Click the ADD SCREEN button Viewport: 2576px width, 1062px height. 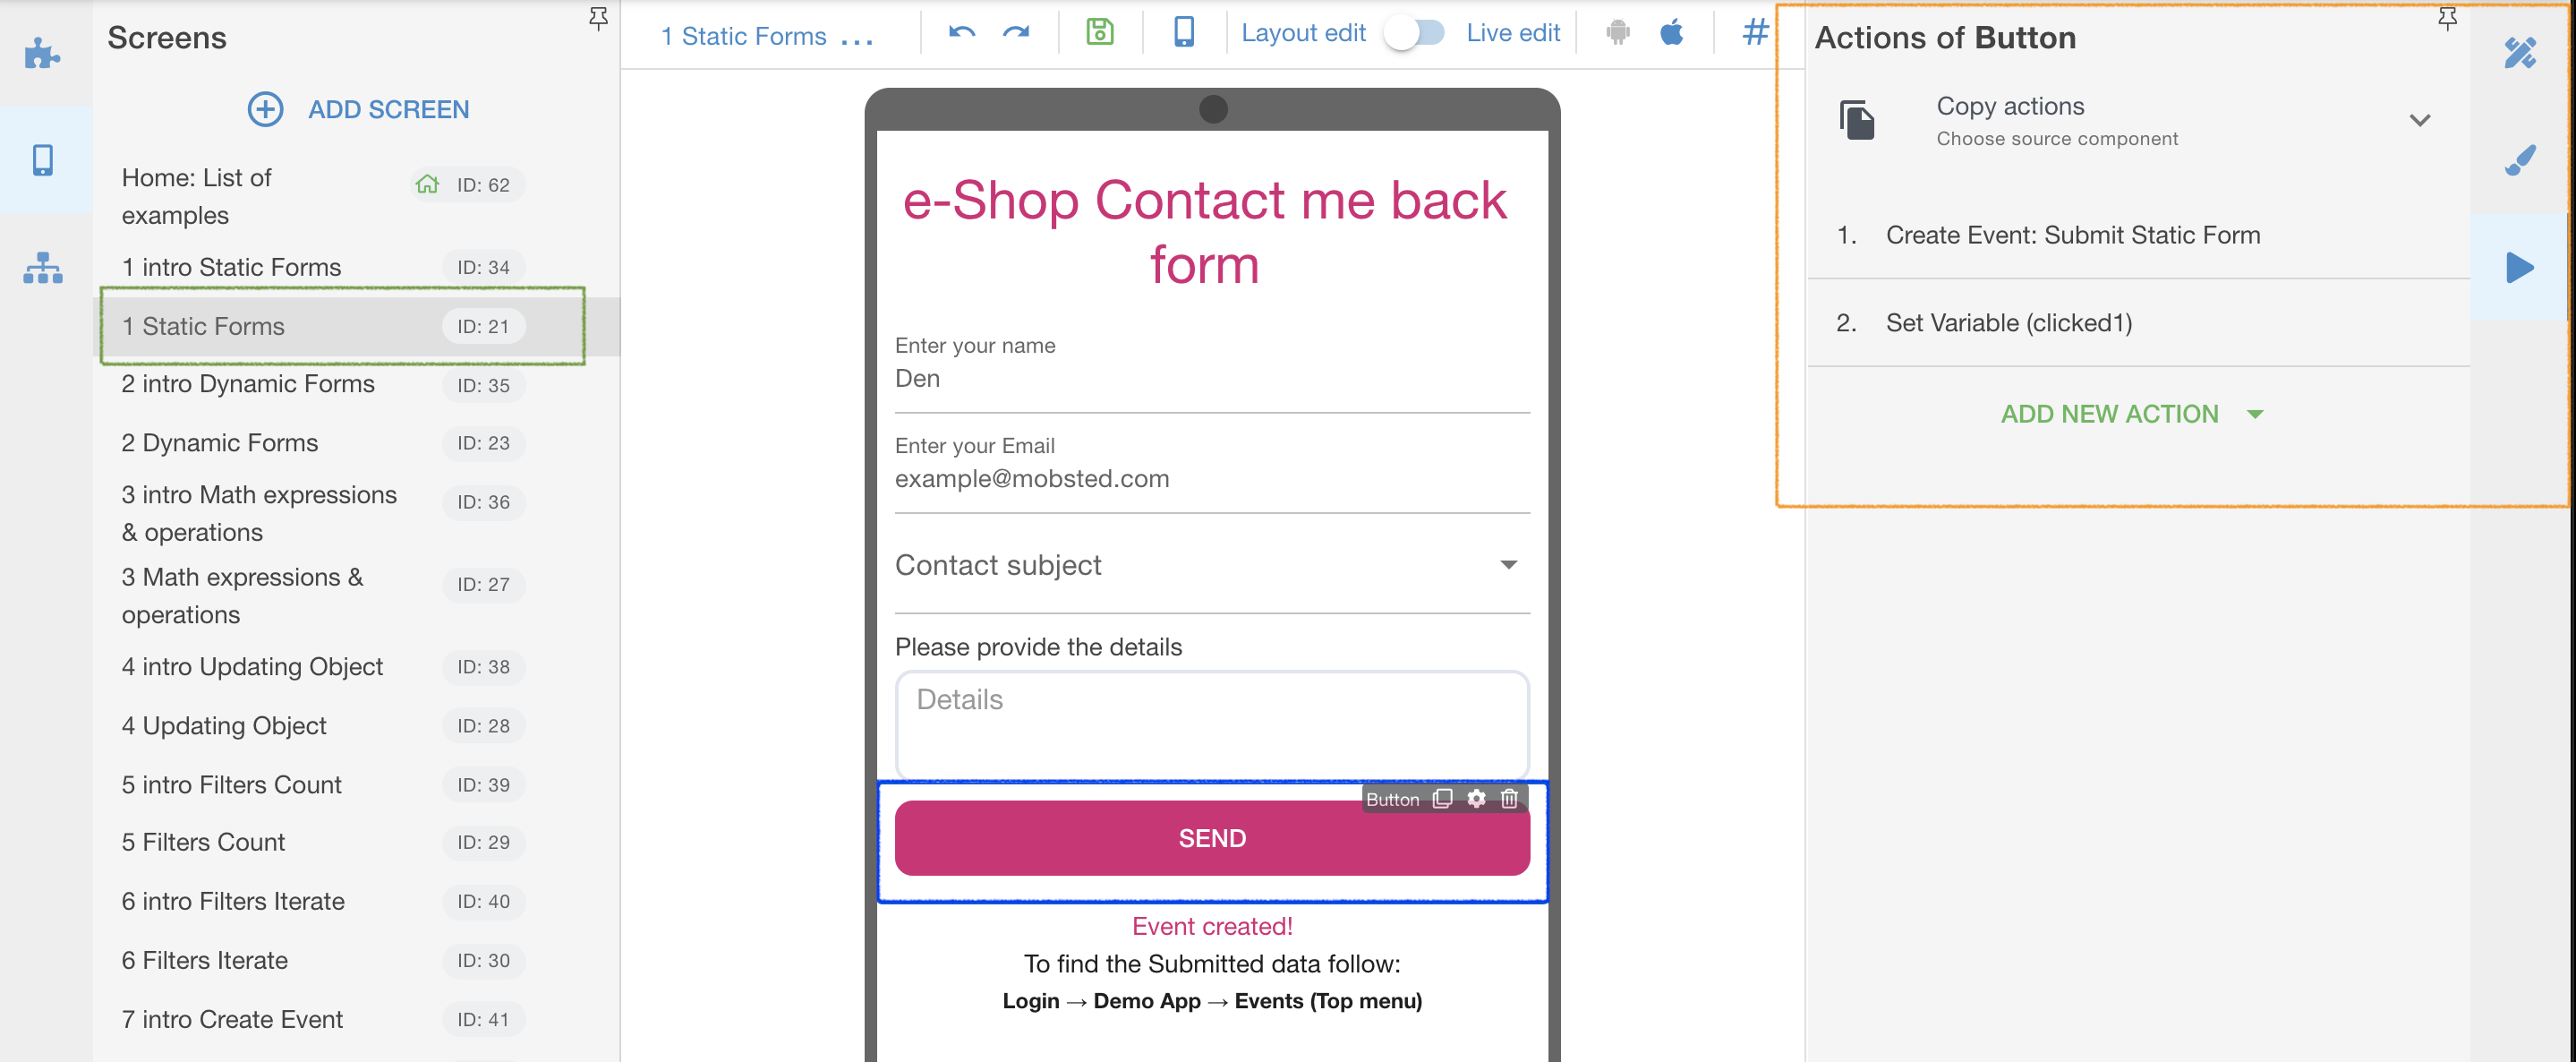[x=358, y=109]
